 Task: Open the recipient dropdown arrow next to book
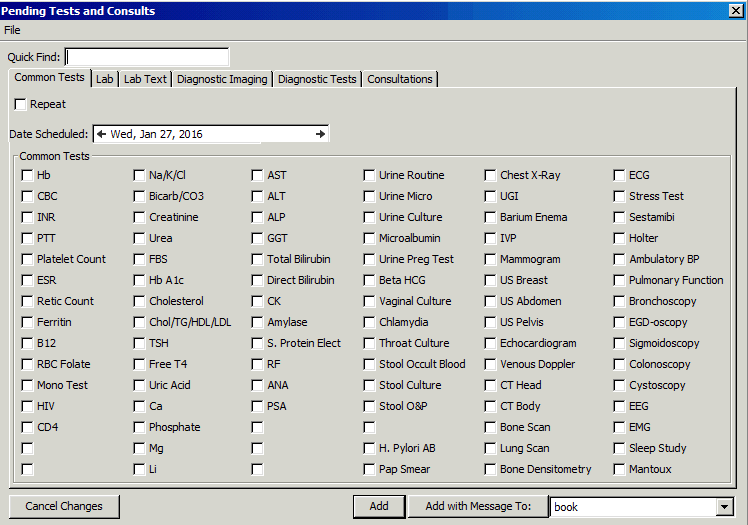(724, 507)
